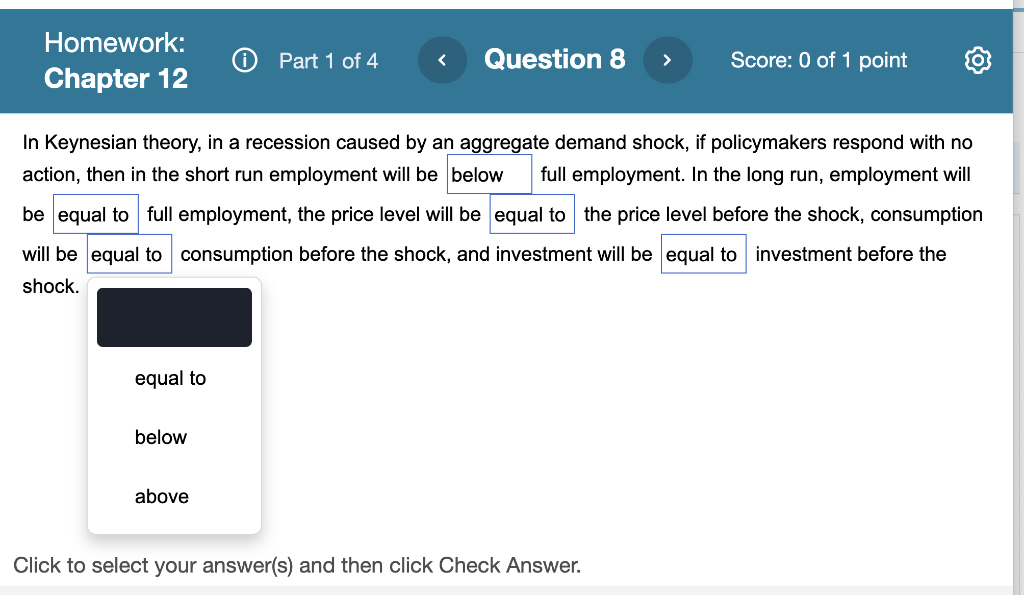Click the 'Question 8' heading
1024x595 pixels.
(x=555, y=59)
